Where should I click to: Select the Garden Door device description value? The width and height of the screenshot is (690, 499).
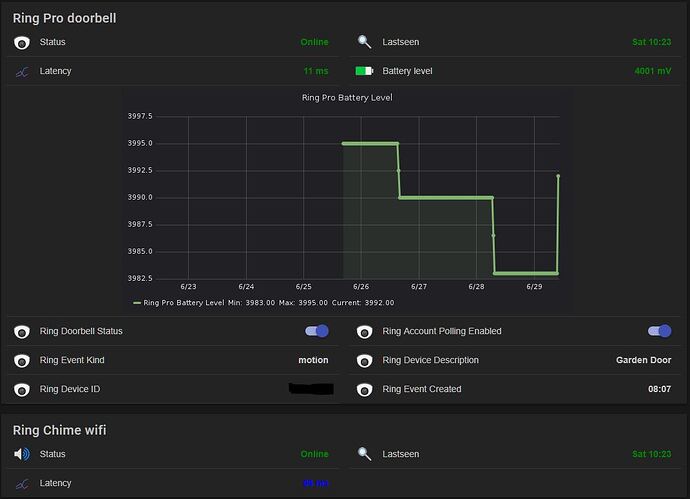(x=643, y=361)
